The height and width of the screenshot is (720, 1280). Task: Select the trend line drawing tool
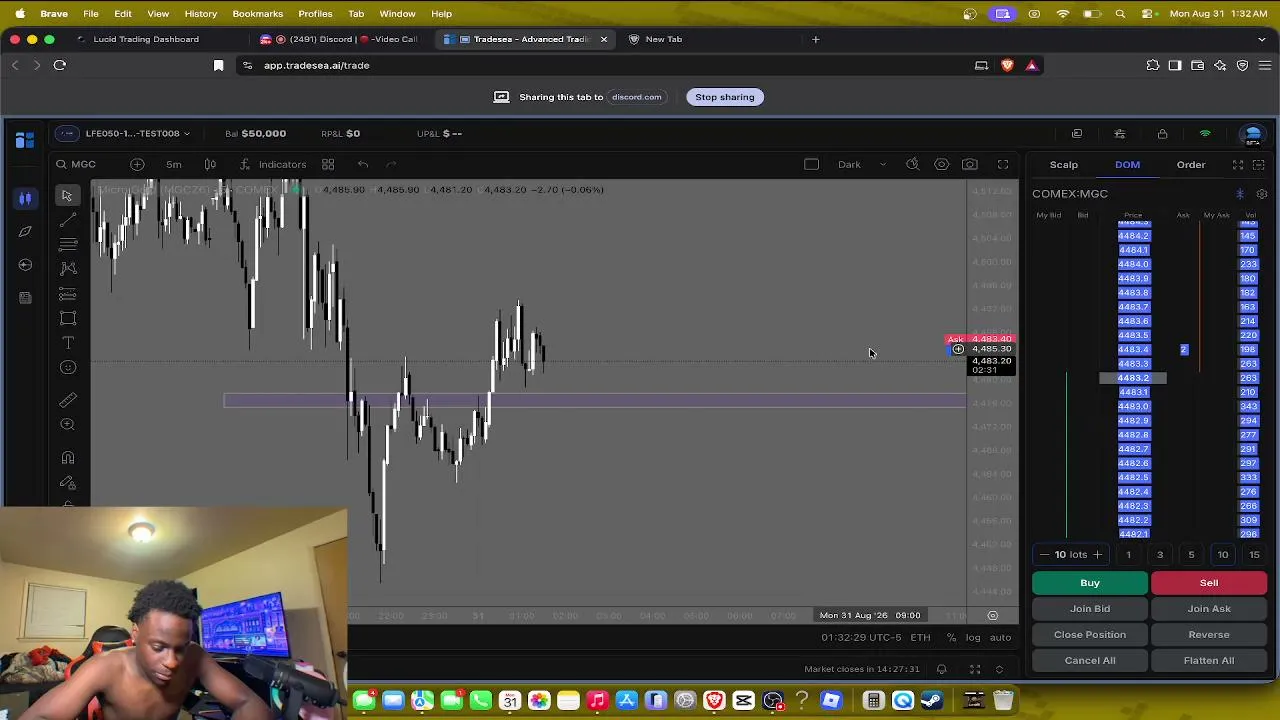(x=68, y=220)
